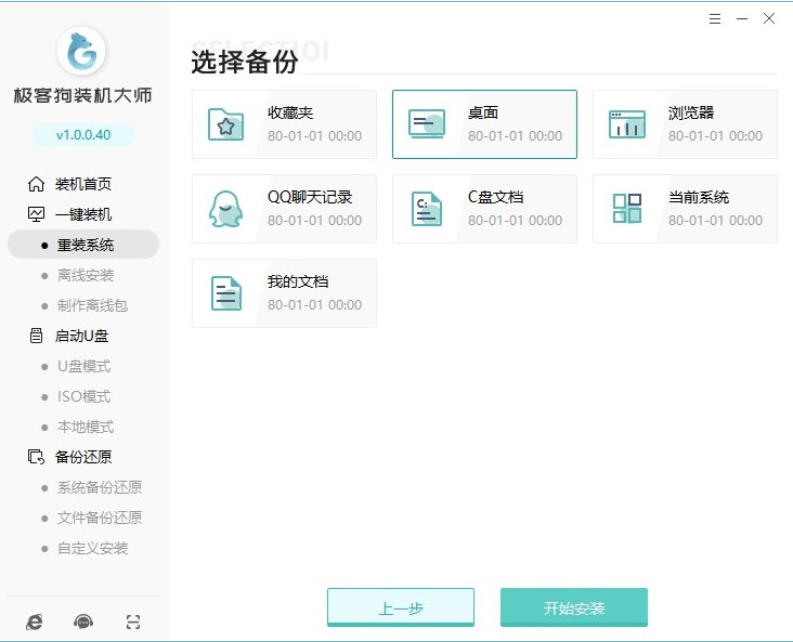
Task: Toggle the 桌面 desktop backup option
Action: (484, 124)
